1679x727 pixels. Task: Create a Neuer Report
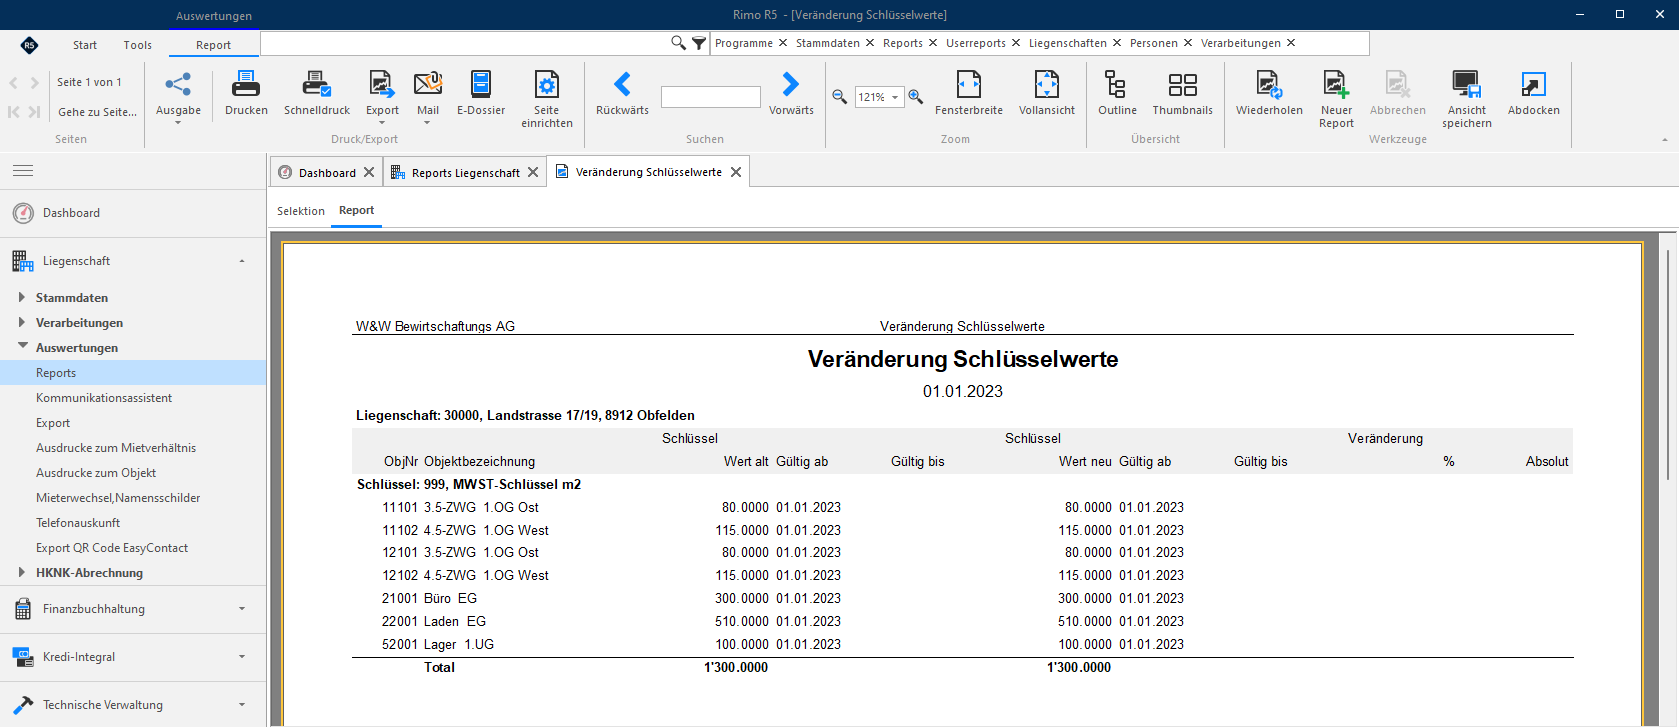click(x=1336, y=99)
